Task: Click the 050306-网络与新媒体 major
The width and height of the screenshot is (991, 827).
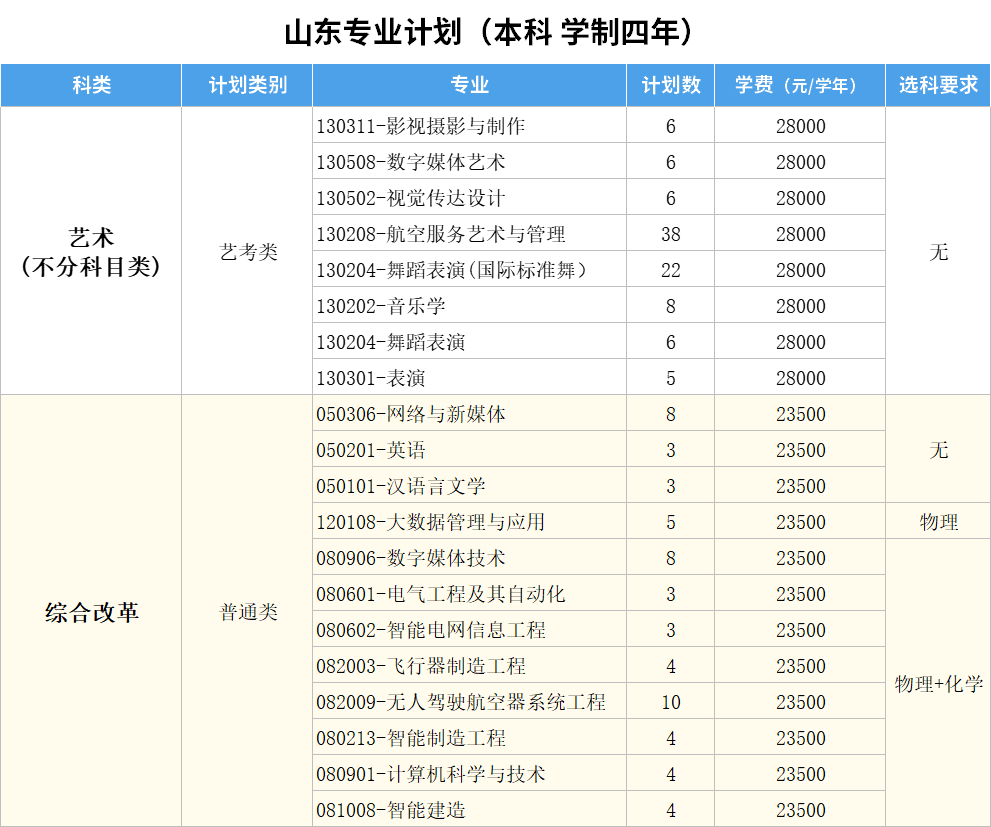Action: (411, 414)
